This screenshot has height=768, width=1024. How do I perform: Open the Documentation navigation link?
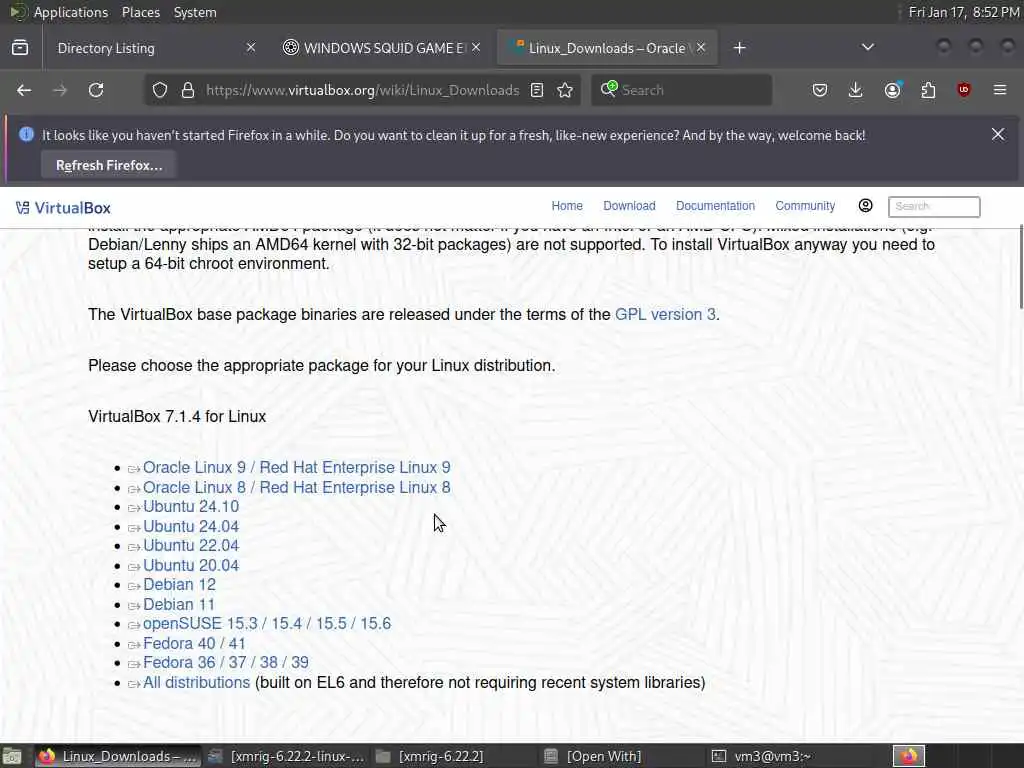(x=715, y=206)
